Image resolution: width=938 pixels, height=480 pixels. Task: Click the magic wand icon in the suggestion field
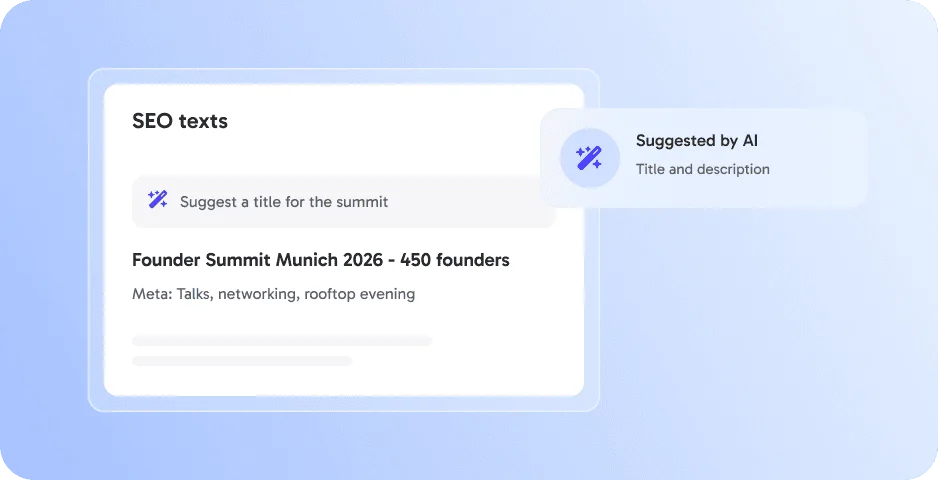pyautogui.click(x=158, y=199)
